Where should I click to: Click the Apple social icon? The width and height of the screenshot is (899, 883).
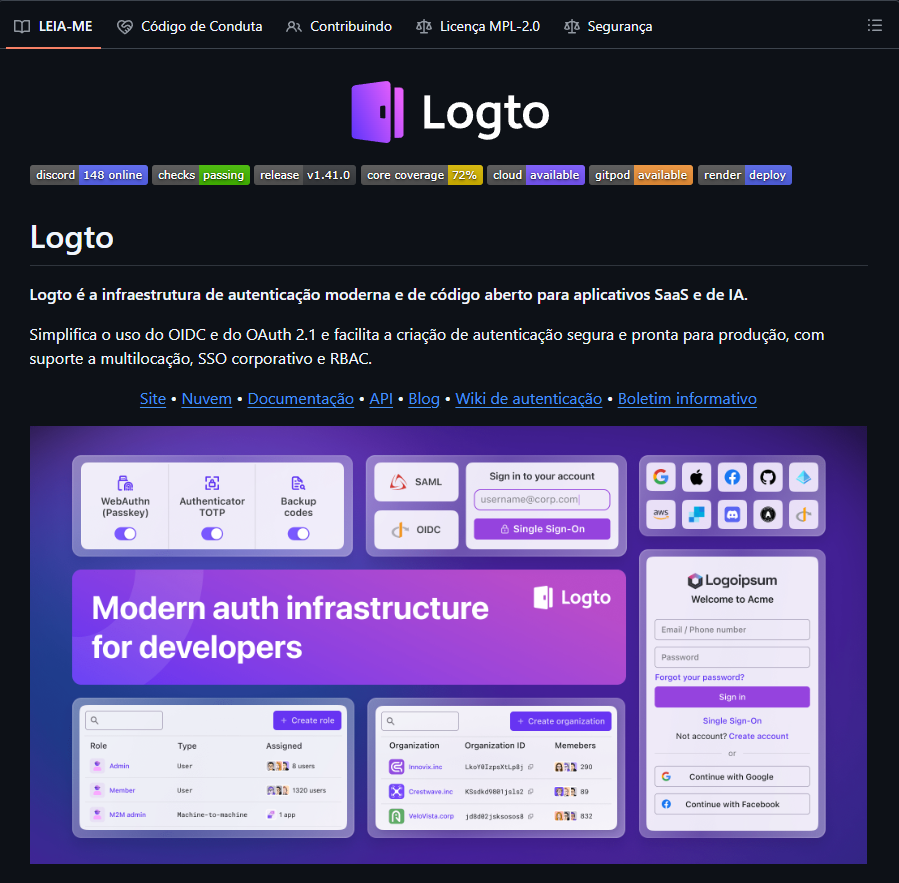(696, 477)
